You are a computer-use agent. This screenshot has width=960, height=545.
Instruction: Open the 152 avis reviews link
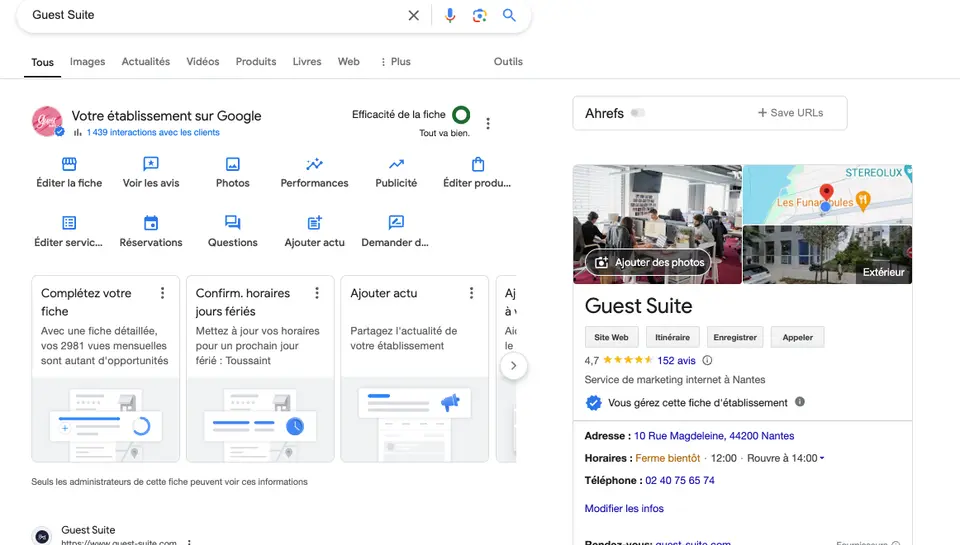(676, 361)
